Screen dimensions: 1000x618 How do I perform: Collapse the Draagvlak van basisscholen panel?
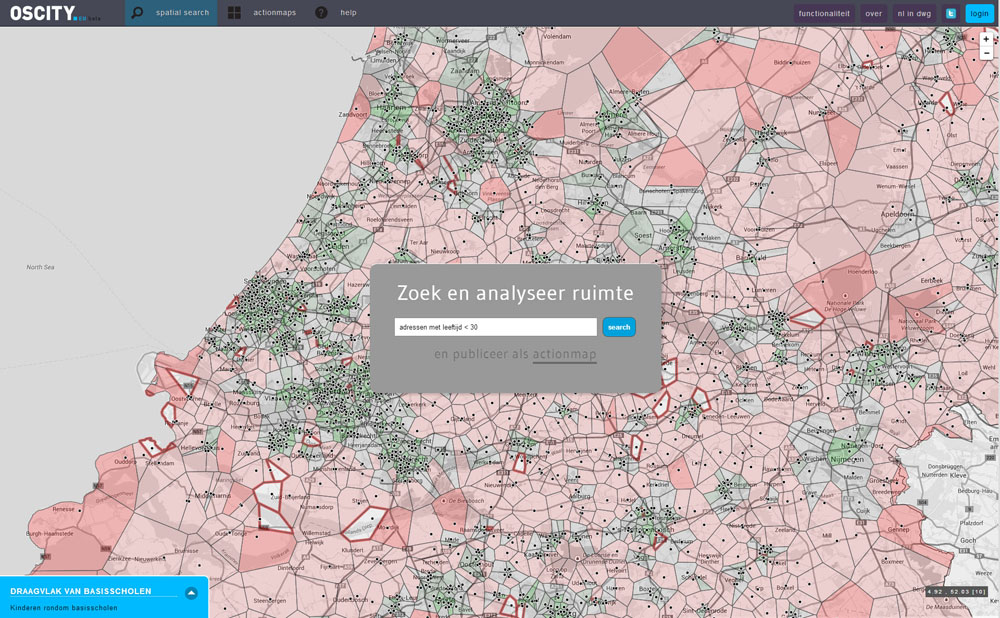pos(191,593)
